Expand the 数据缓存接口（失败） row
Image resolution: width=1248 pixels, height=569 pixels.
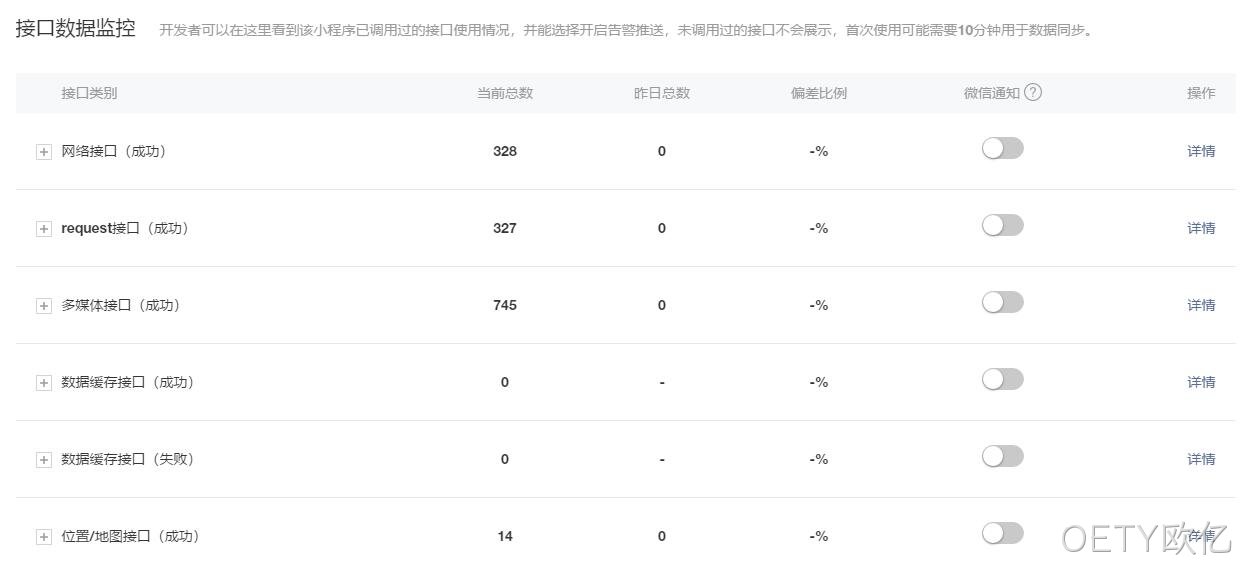(44, 460)
